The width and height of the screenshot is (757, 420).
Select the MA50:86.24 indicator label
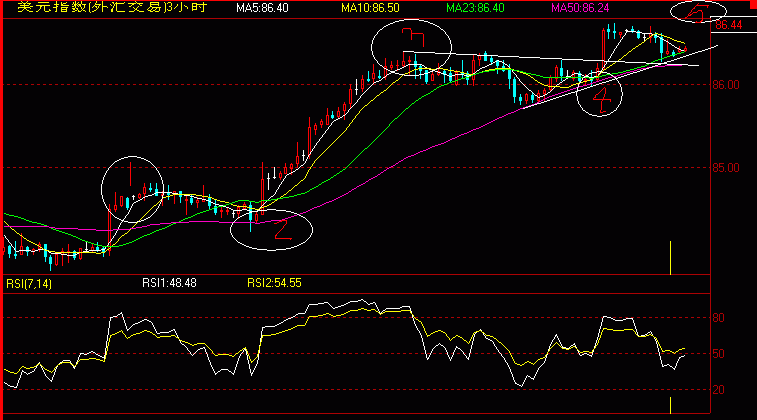(580, 8)
